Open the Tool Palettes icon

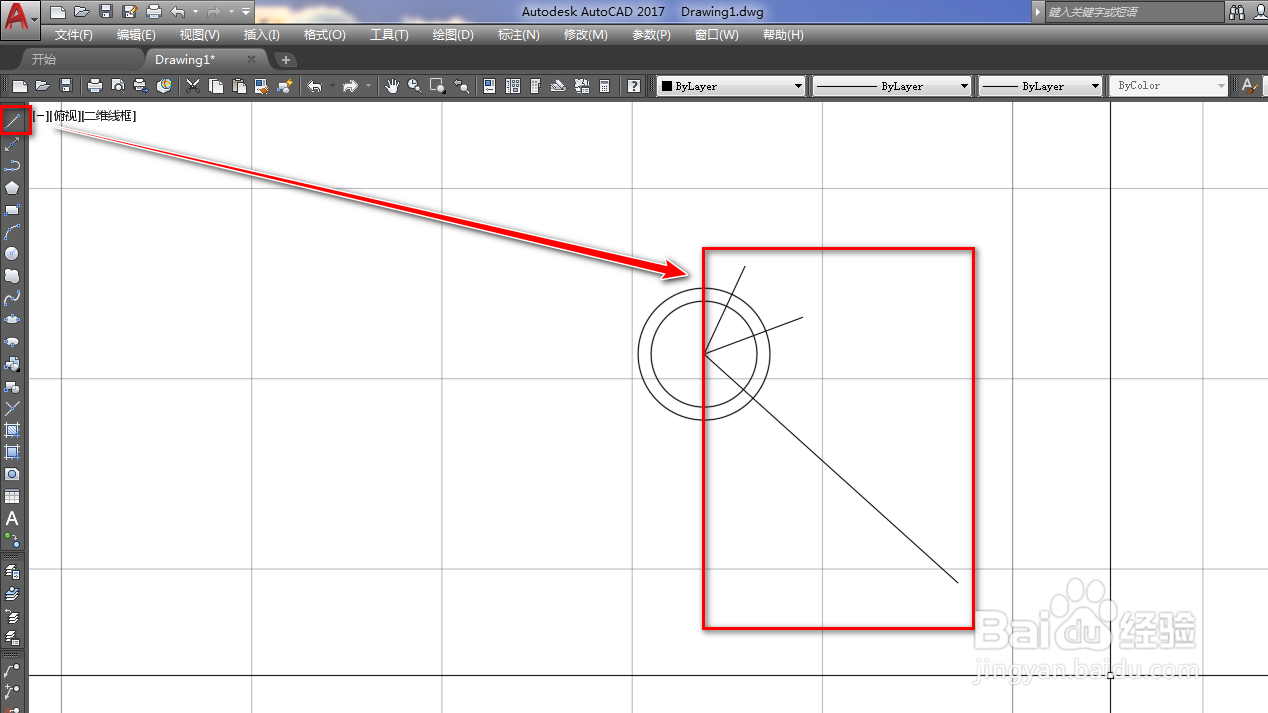[536, 86]
